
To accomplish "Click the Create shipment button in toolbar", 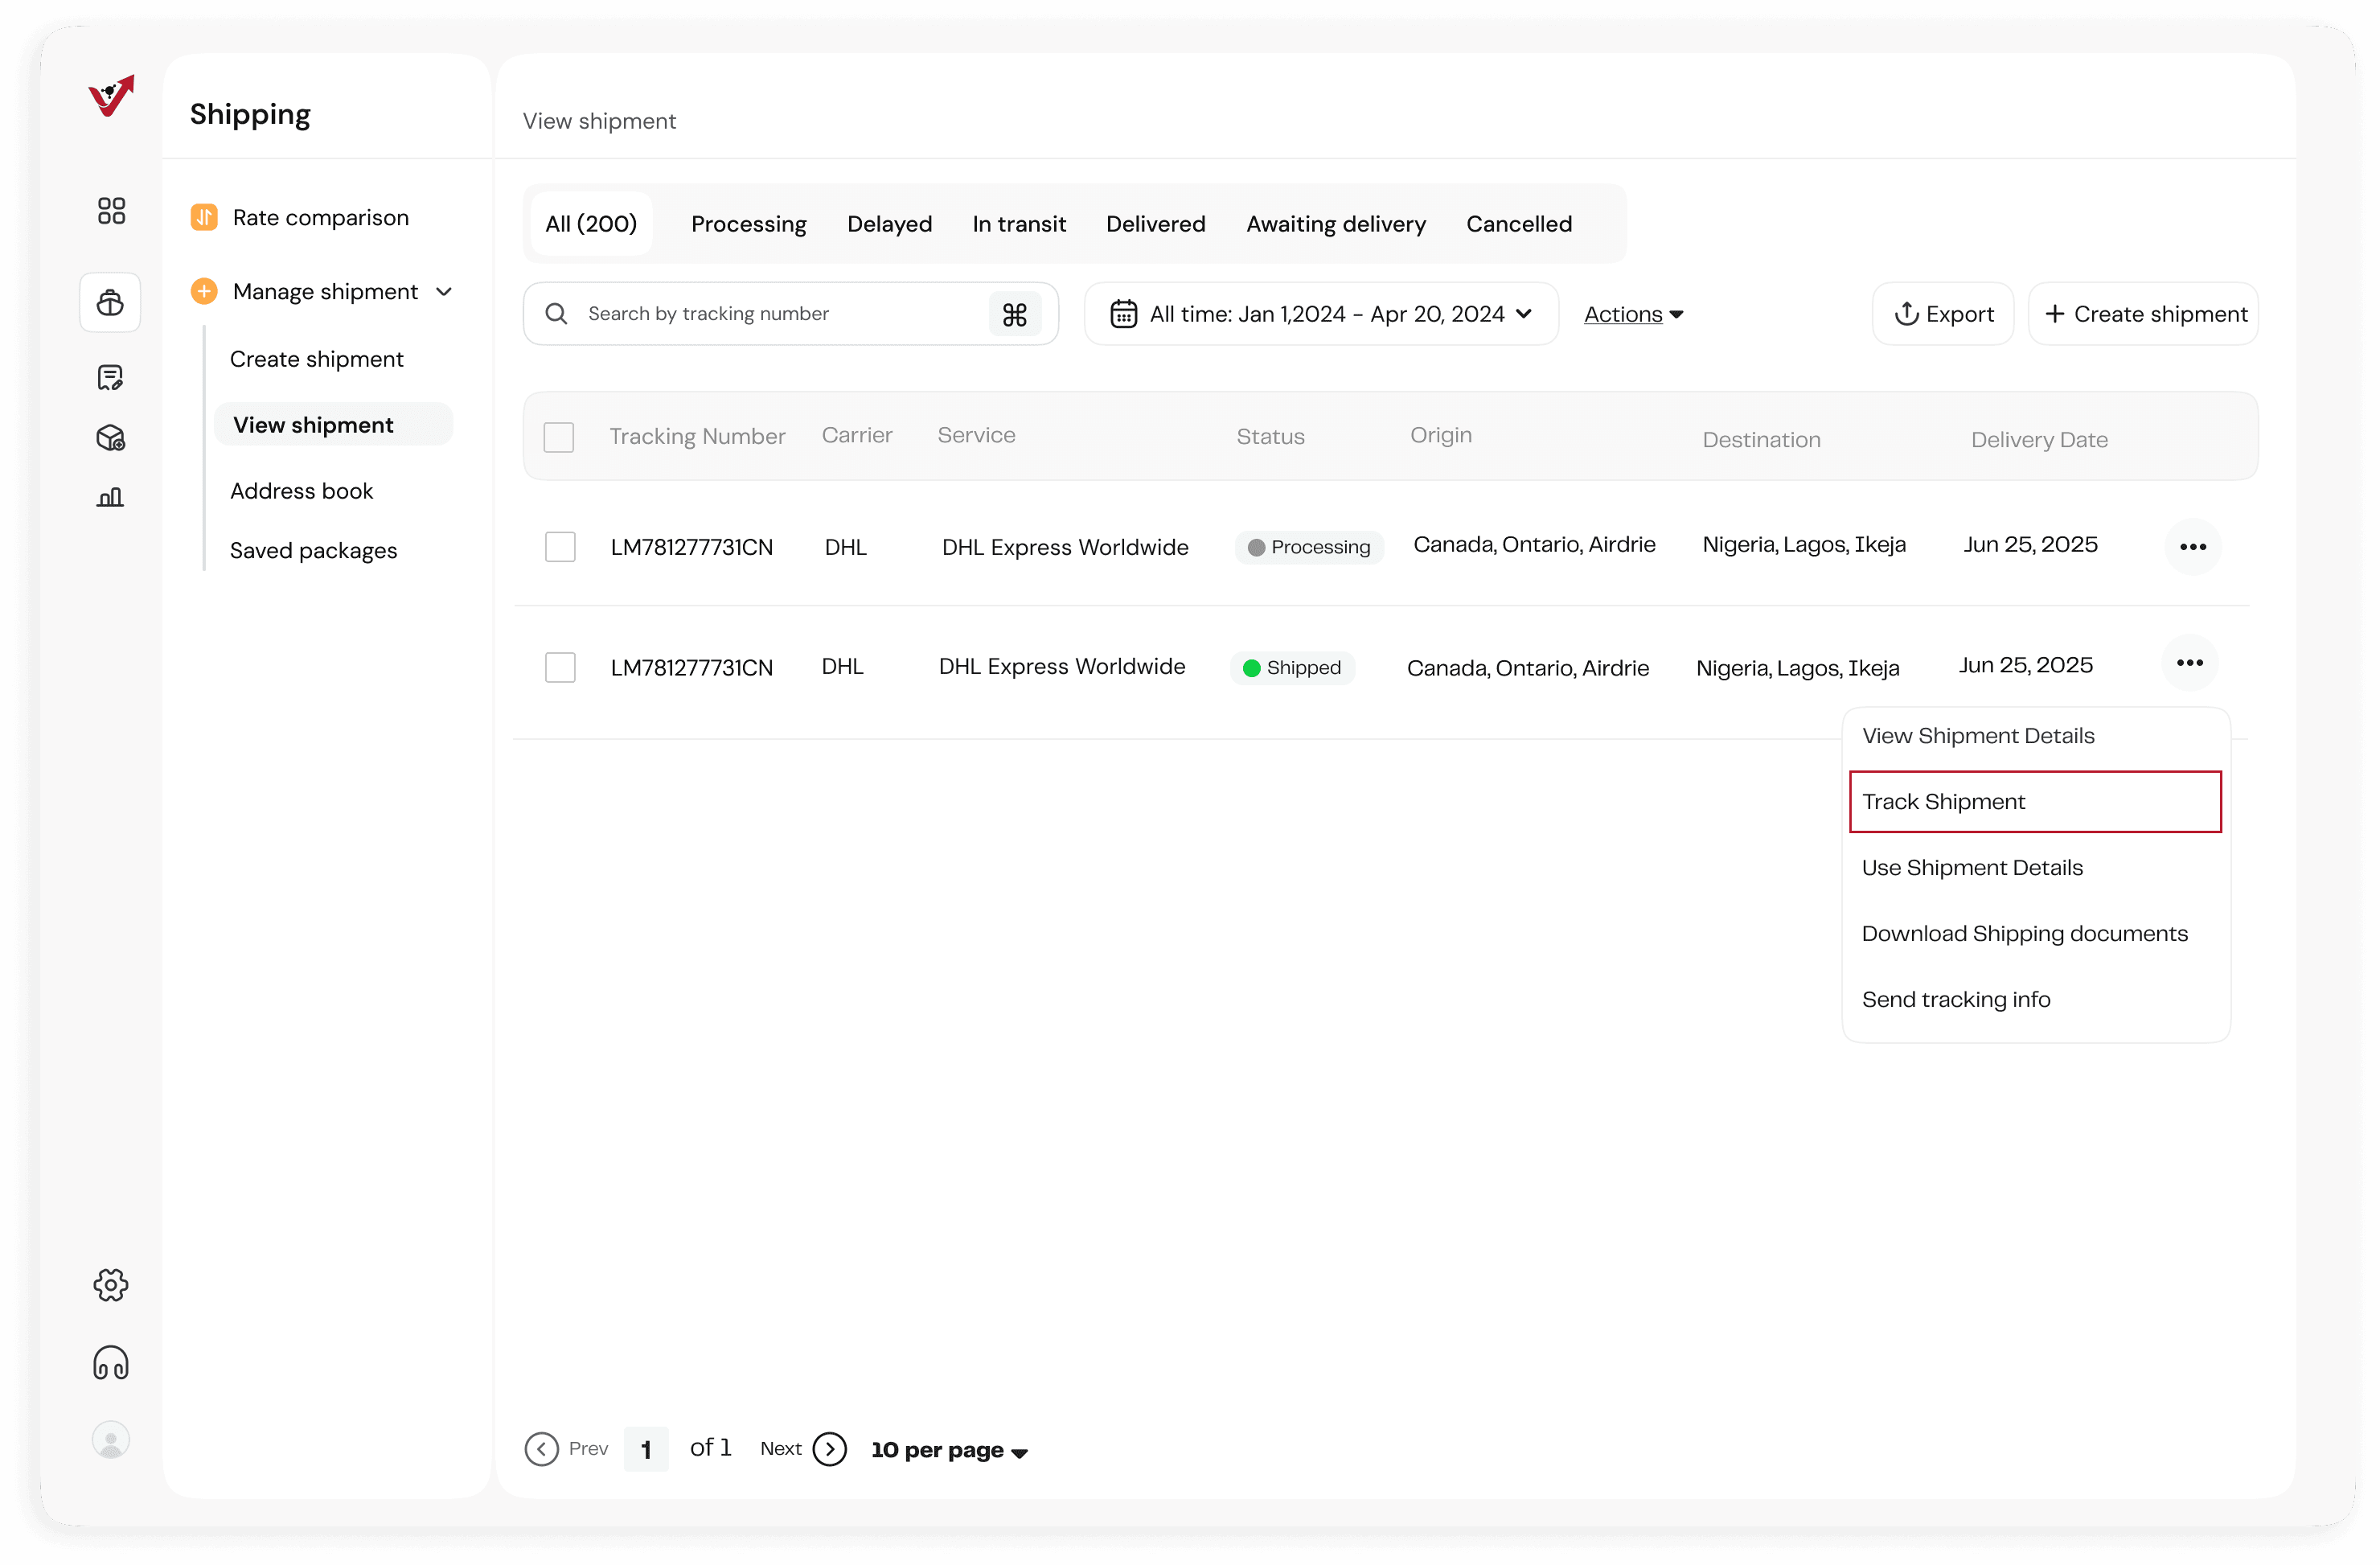I will coord(2143,314).
